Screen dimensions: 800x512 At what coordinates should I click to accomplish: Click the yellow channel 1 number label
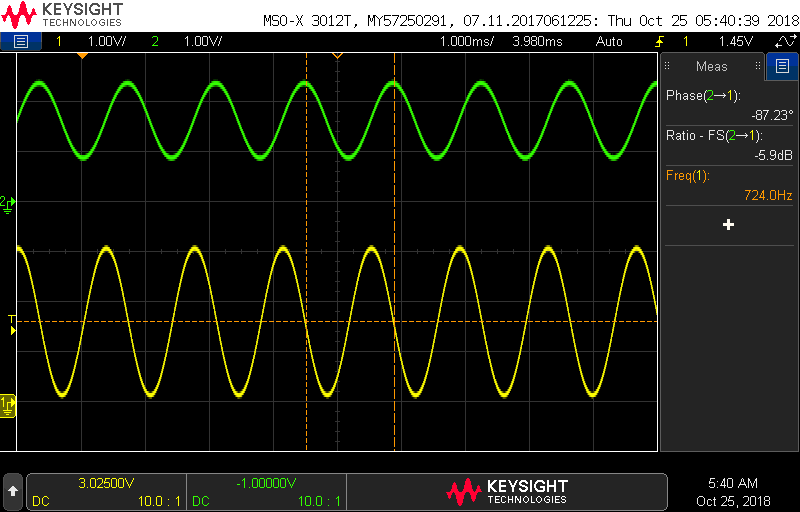(59, 41)
